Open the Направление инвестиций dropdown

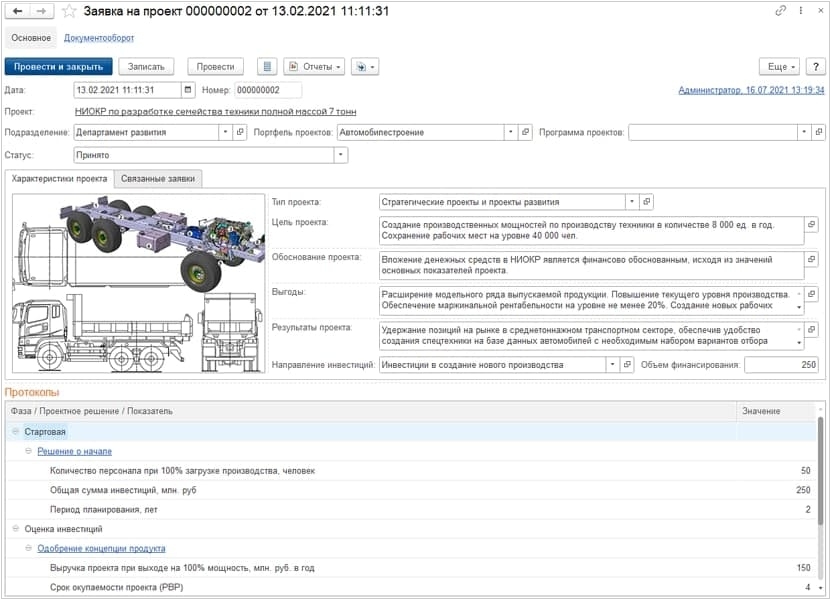(x=612, y=365)
